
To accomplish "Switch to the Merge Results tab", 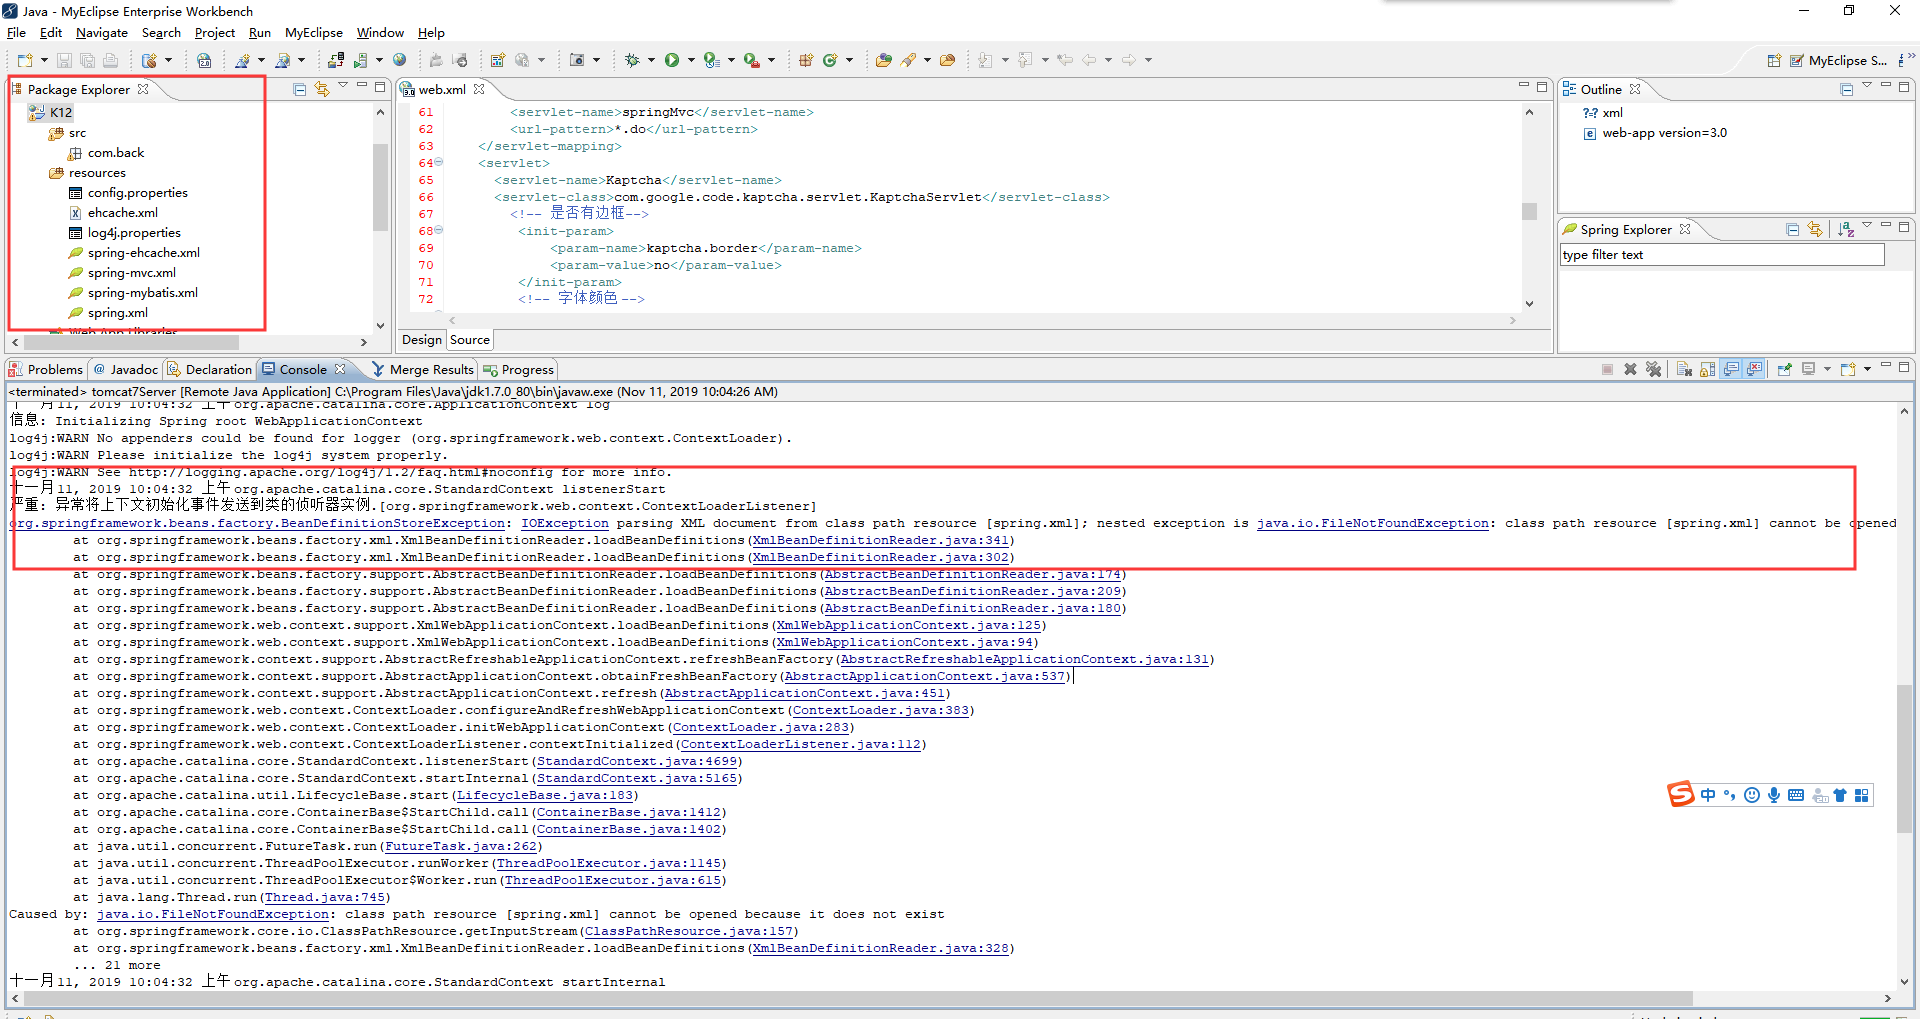I will point(422,369).
